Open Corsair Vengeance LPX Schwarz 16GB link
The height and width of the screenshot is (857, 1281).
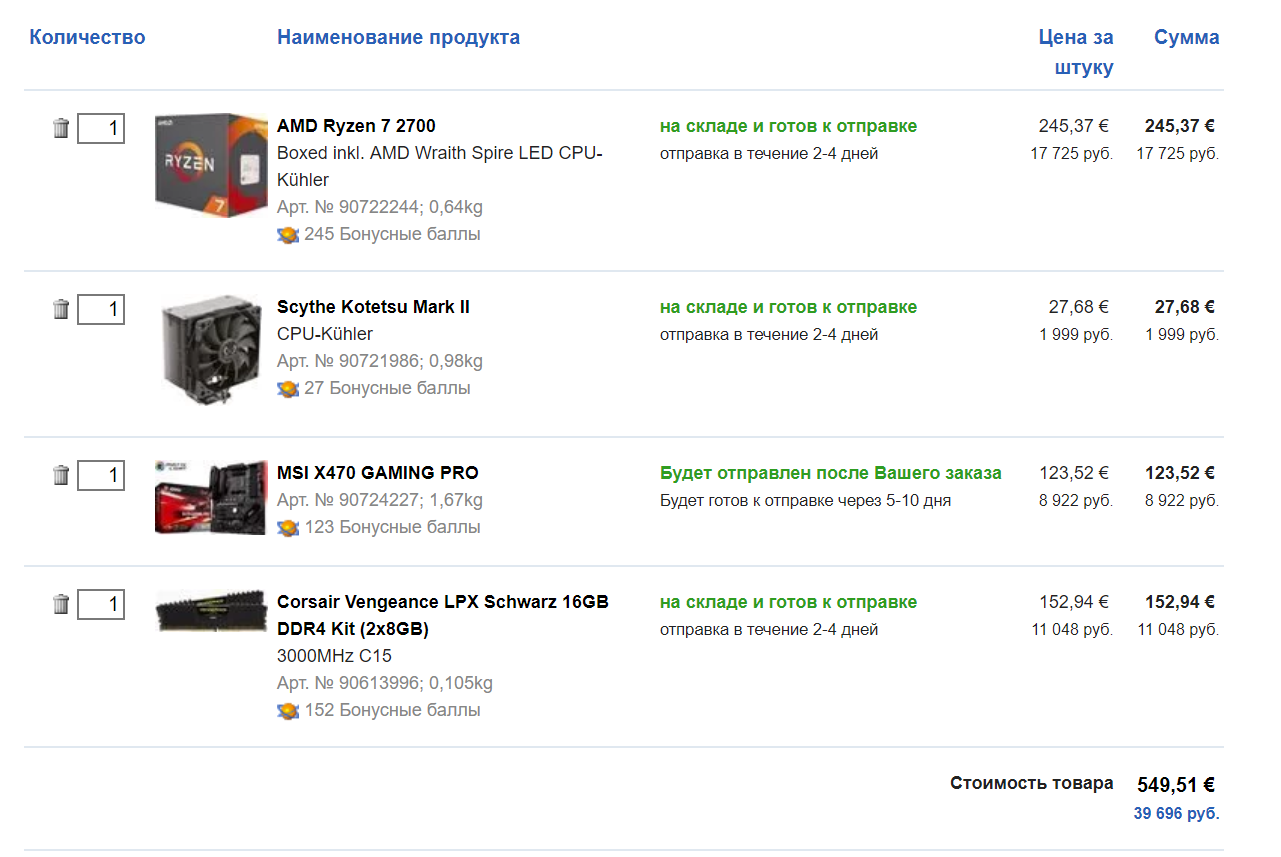[442, 602]
